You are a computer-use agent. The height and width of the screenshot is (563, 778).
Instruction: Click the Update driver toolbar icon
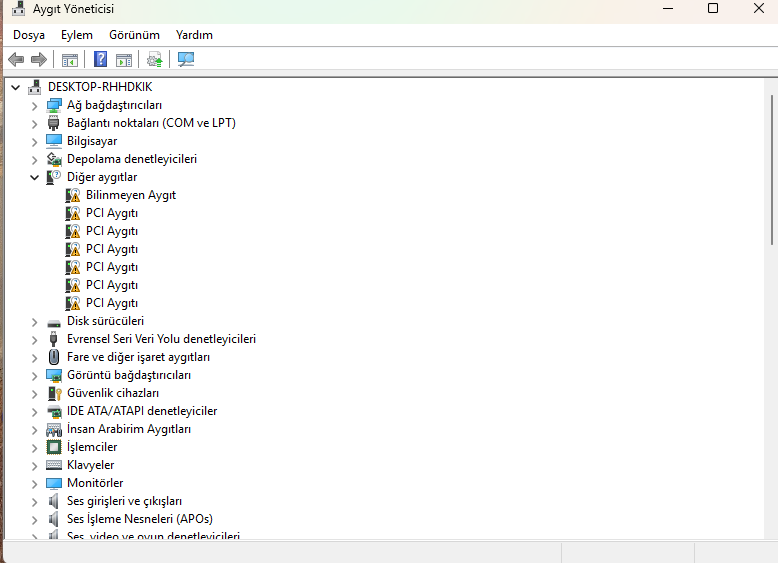[155, 60]
